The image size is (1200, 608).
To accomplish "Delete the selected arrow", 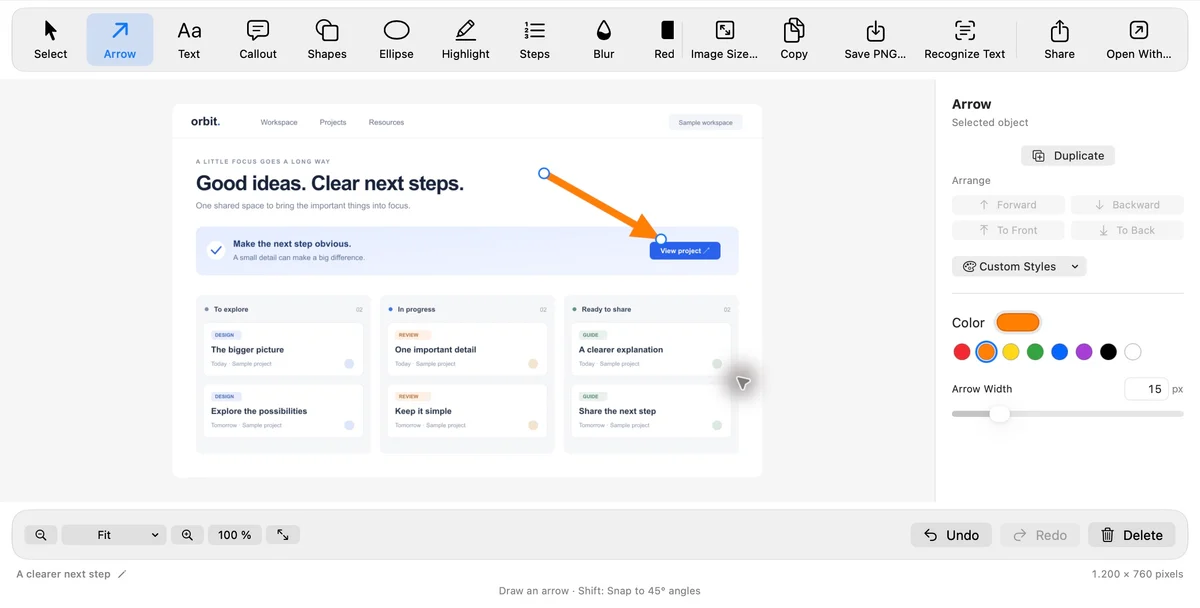I will coord(1132,535).
